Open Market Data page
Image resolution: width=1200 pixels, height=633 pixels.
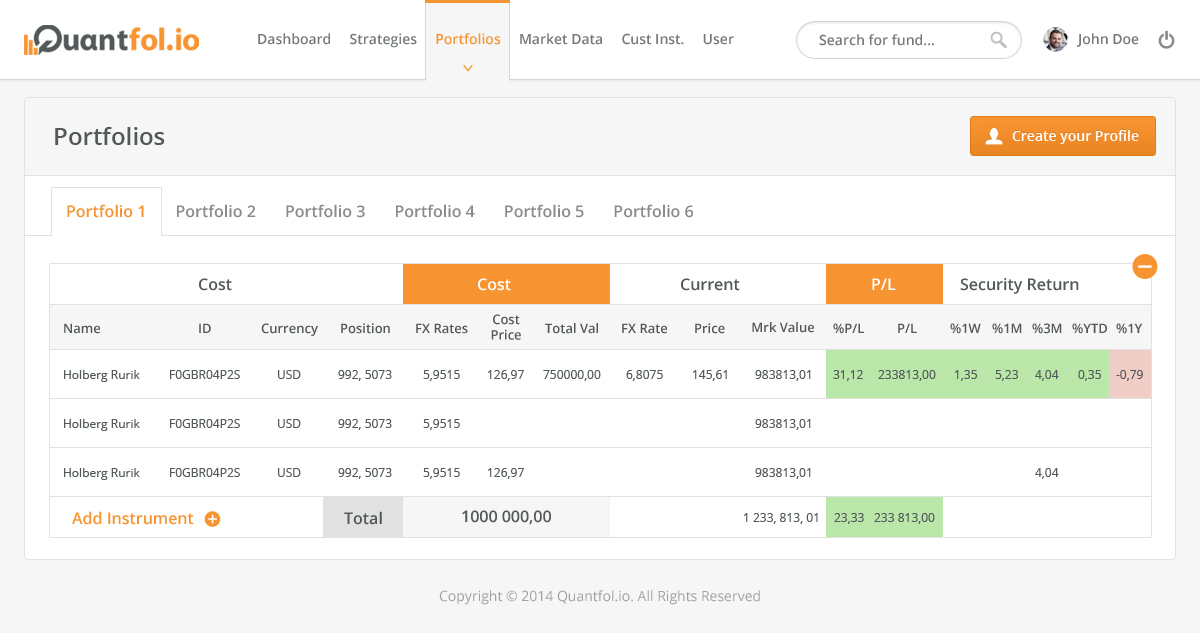click(x=560, y=40)
